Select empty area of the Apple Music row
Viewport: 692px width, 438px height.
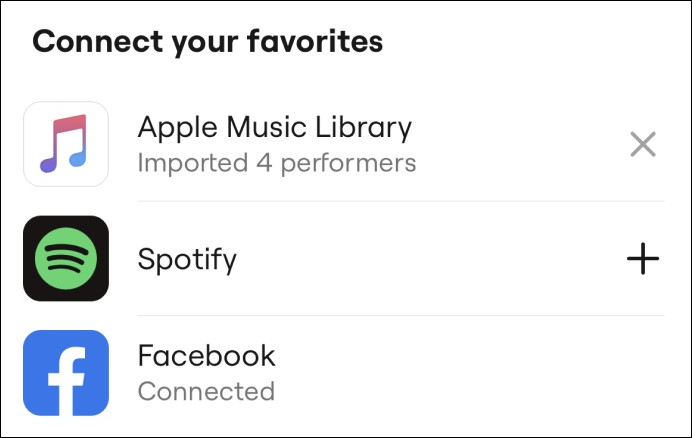pos(521,144)
